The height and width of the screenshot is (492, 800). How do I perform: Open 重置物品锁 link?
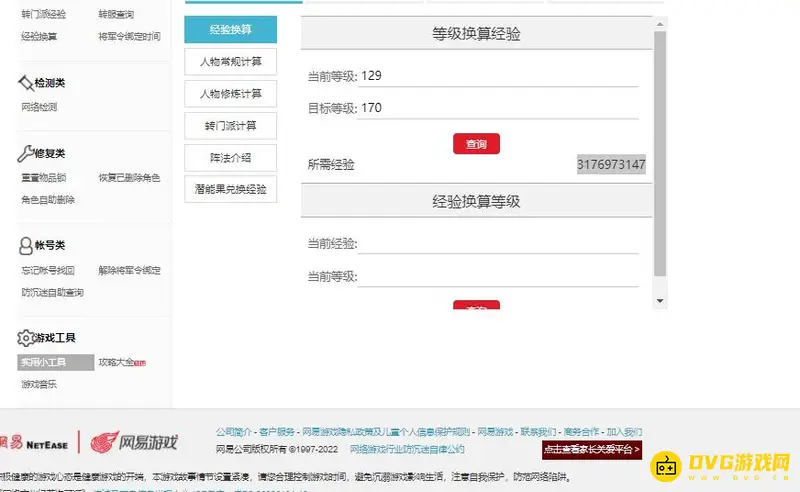point(43,178)
